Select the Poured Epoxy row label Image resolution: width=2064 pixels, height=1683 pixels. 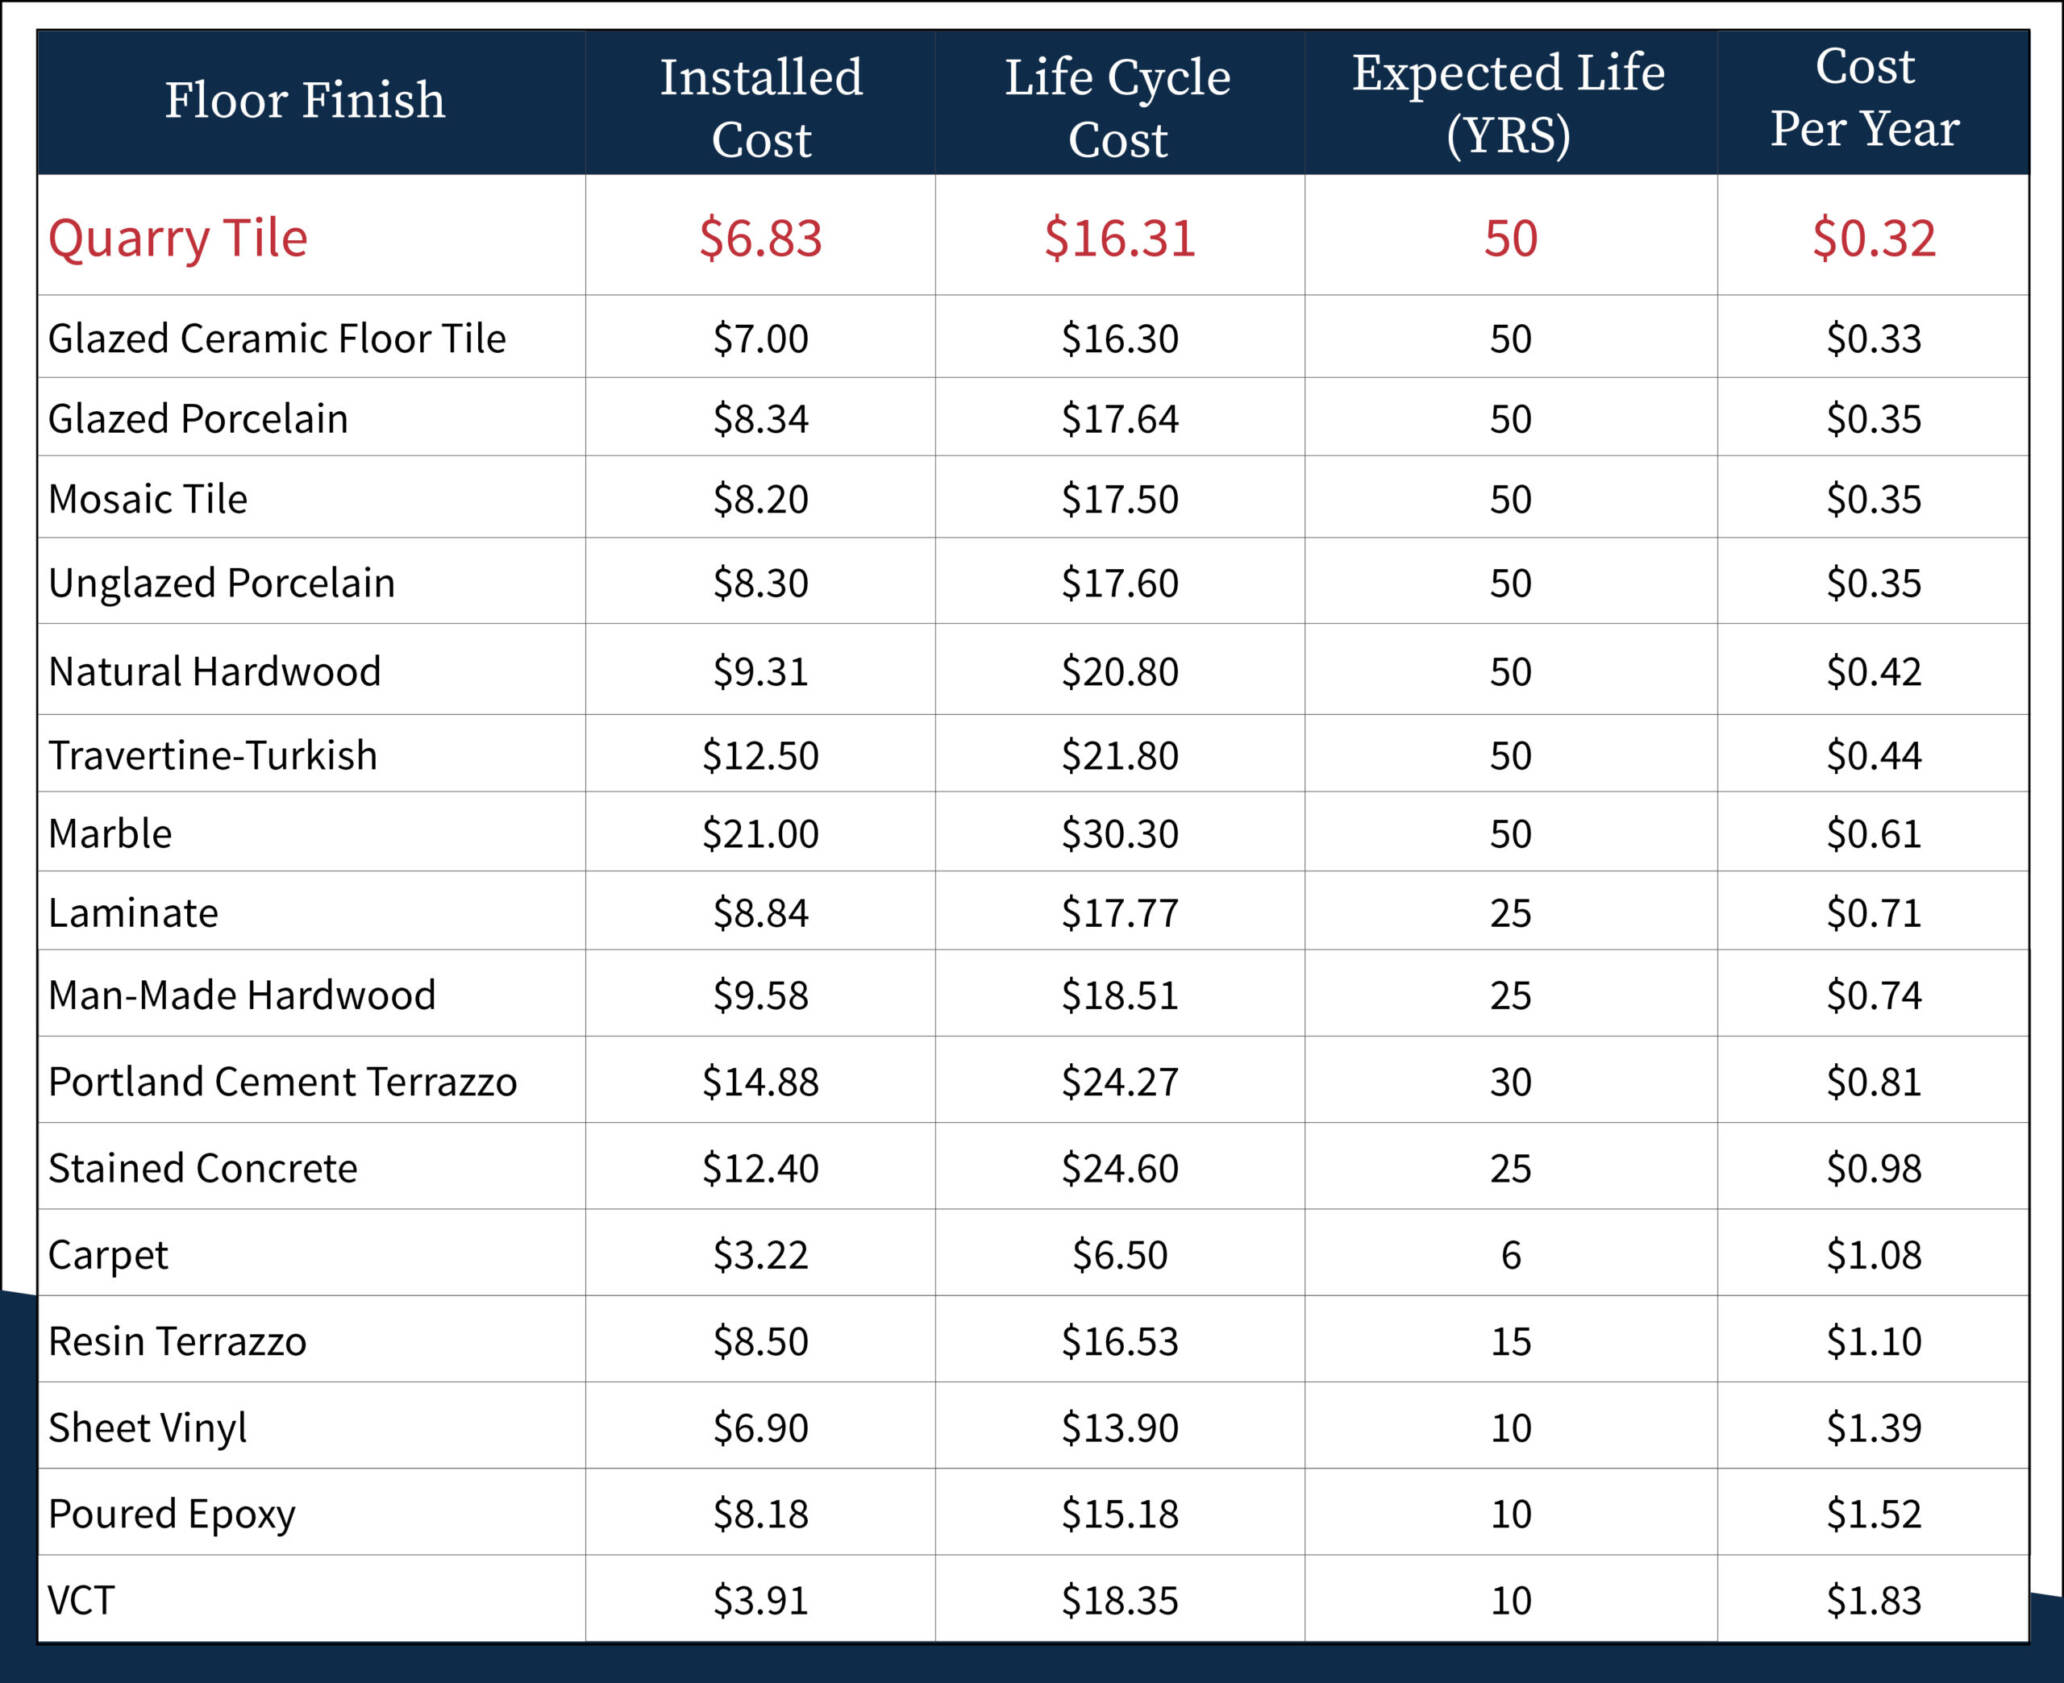click(172, 1514)
